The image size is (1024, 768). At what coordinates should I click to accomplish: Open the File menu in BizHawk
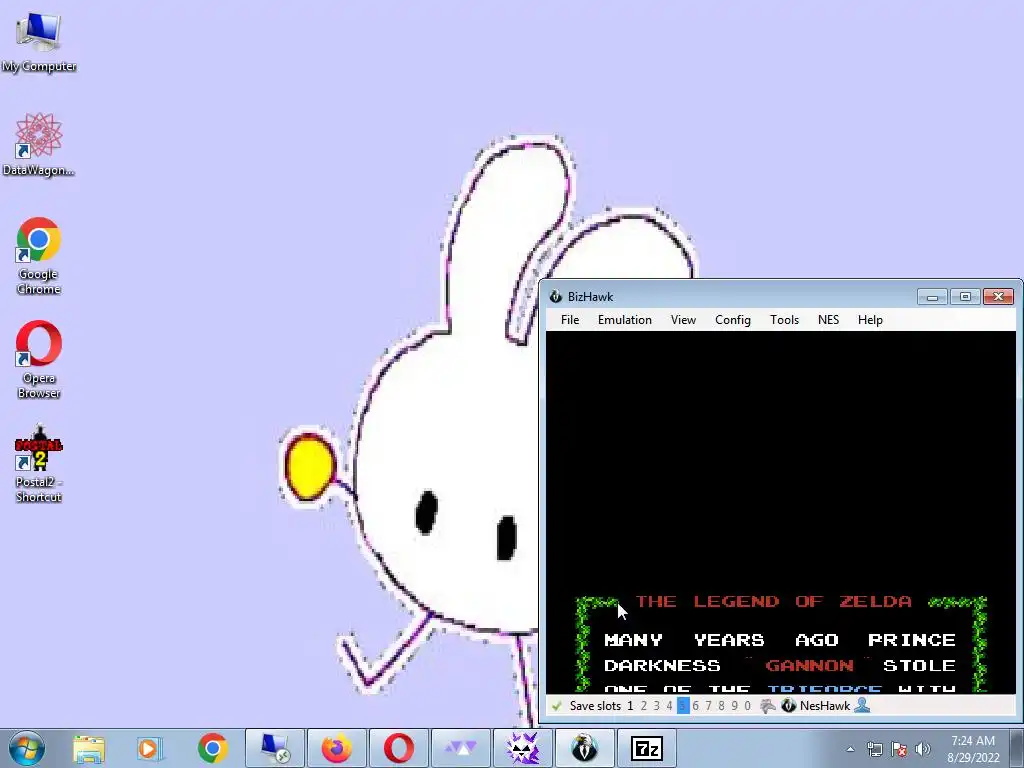pyautogui.click(x=569, y=320)
